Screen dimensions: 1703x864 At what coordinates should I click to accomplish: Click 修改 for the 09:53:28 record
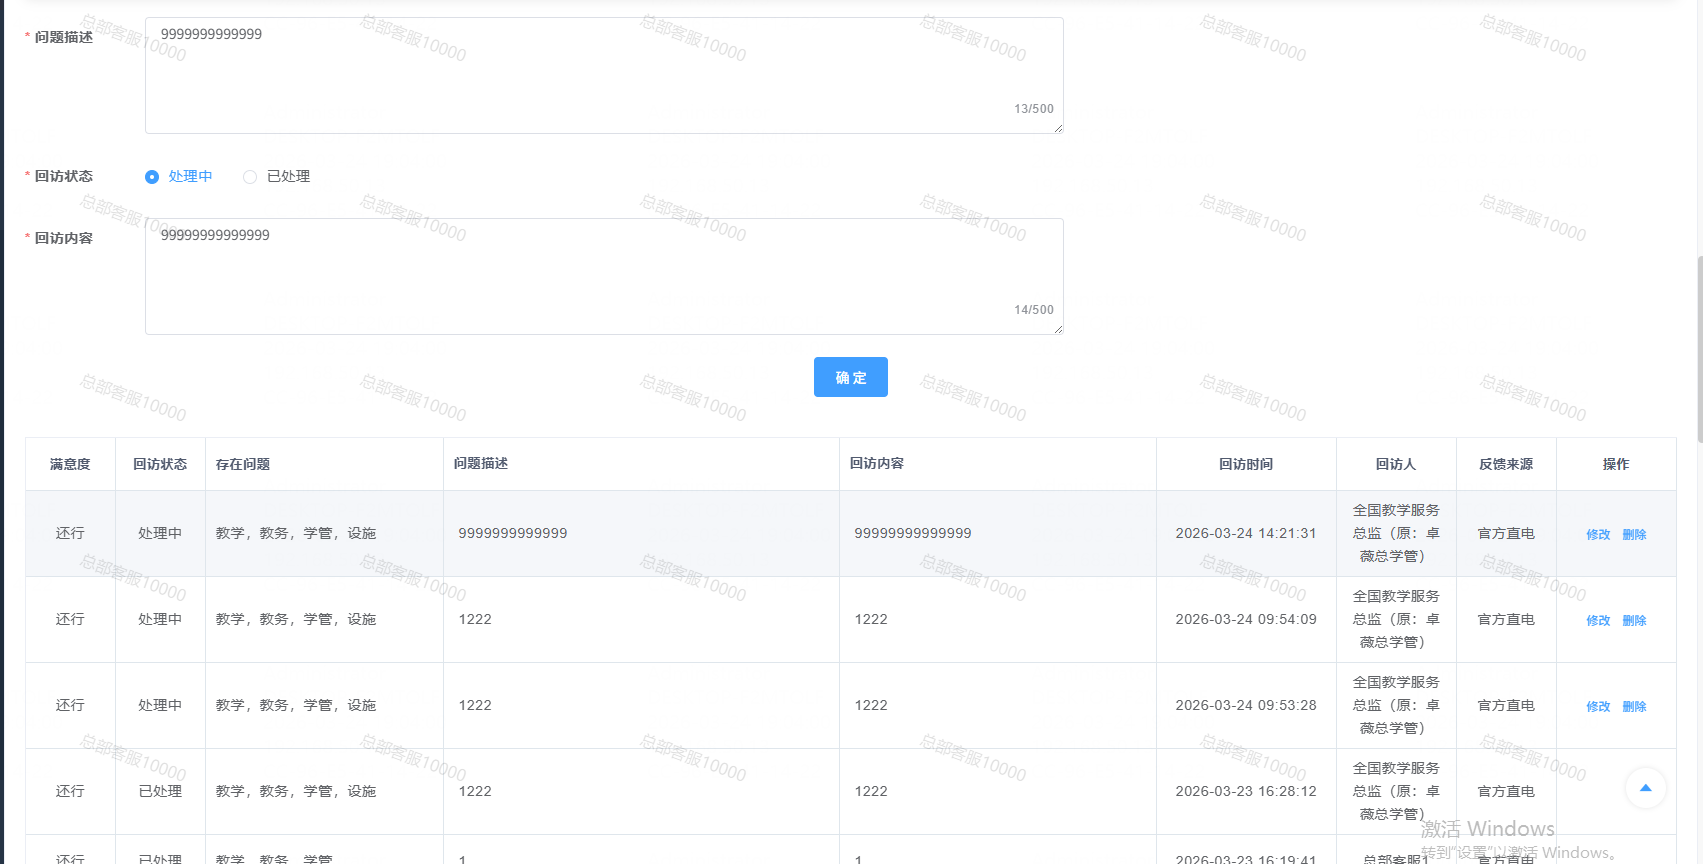point(1598,707)
